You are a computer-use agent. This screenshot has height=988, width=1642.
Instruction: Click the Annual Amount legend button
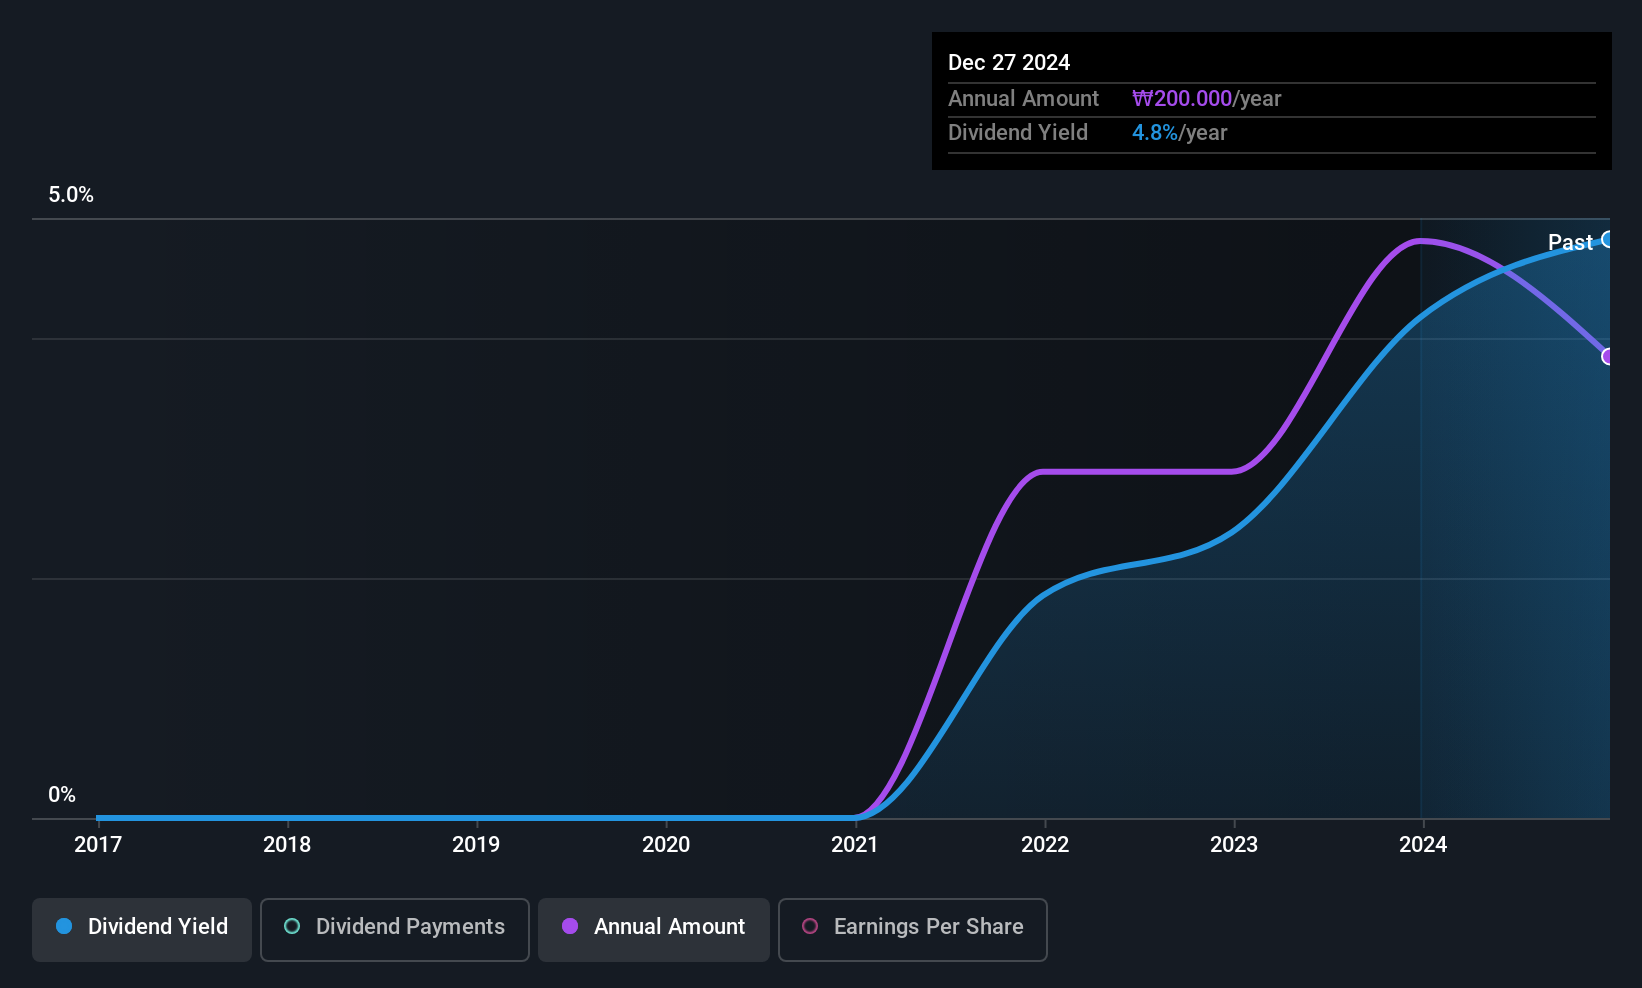[653, 929]
